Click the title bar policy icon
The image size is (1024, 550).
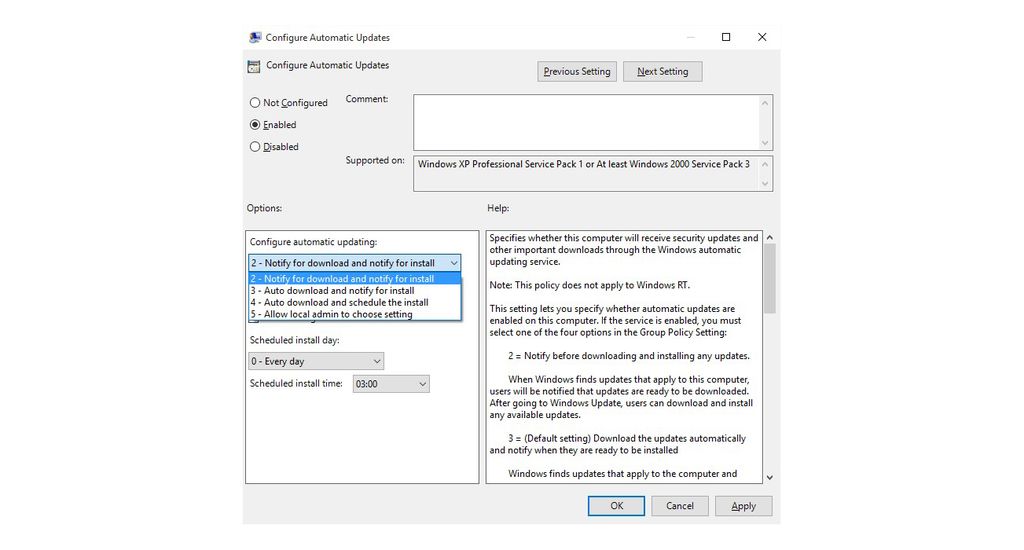(x=255, y=37)
